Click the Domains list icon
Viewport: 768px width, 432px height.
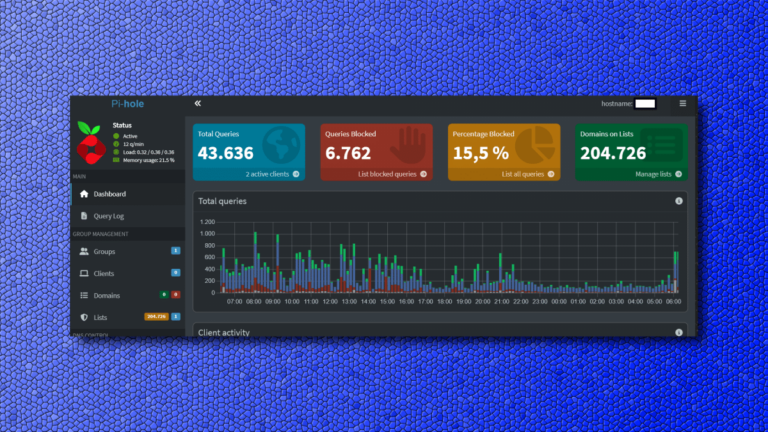tap(84, 295)
